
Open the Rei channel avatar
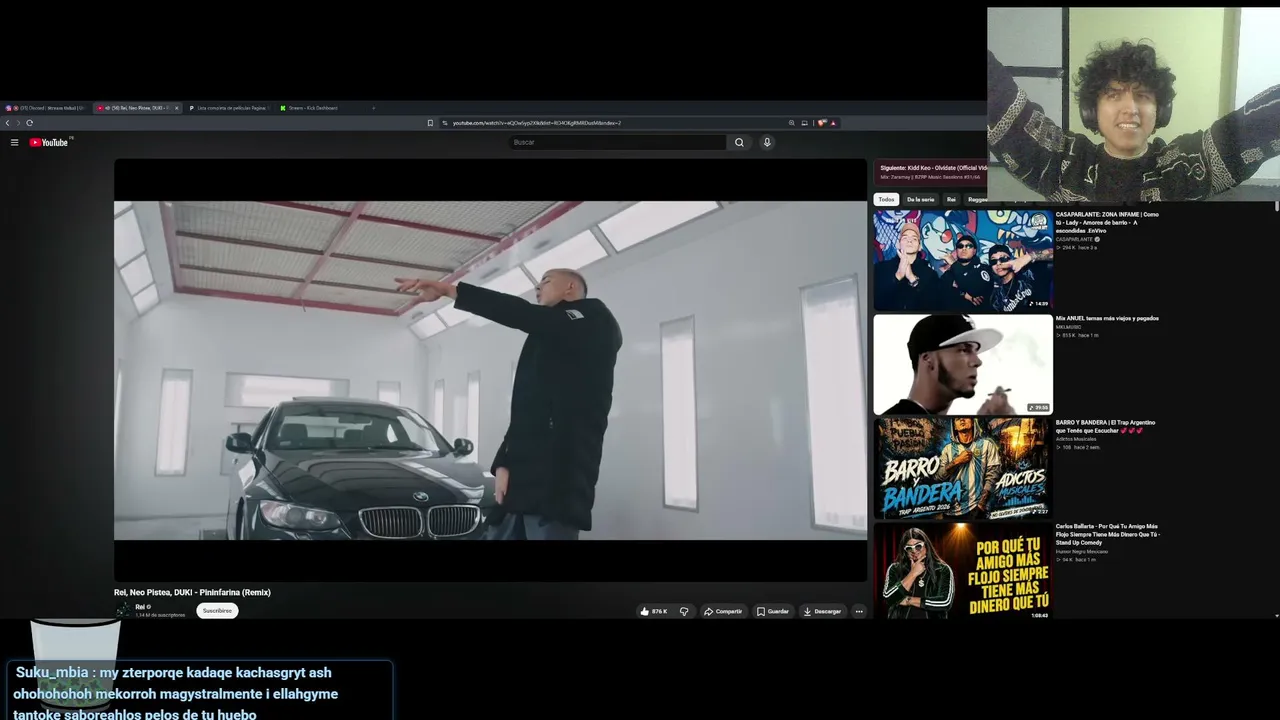click(x=122, y=610)
